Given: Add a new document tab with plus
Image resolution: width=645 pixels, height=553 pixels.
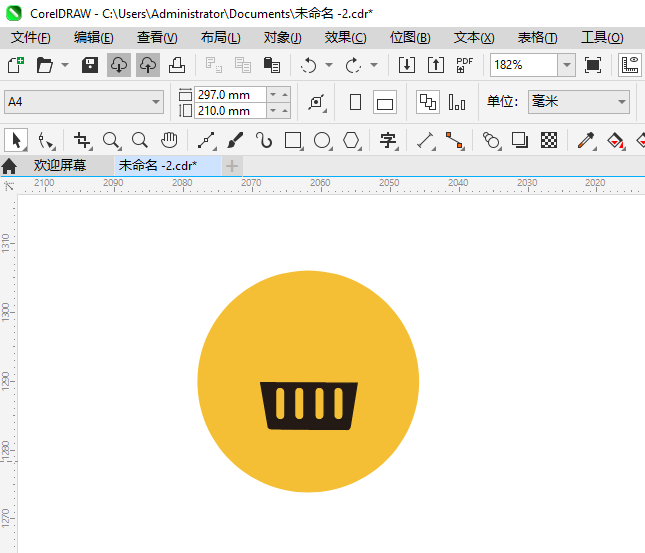Looking at the screenshot, I should (x=232, y=166).
